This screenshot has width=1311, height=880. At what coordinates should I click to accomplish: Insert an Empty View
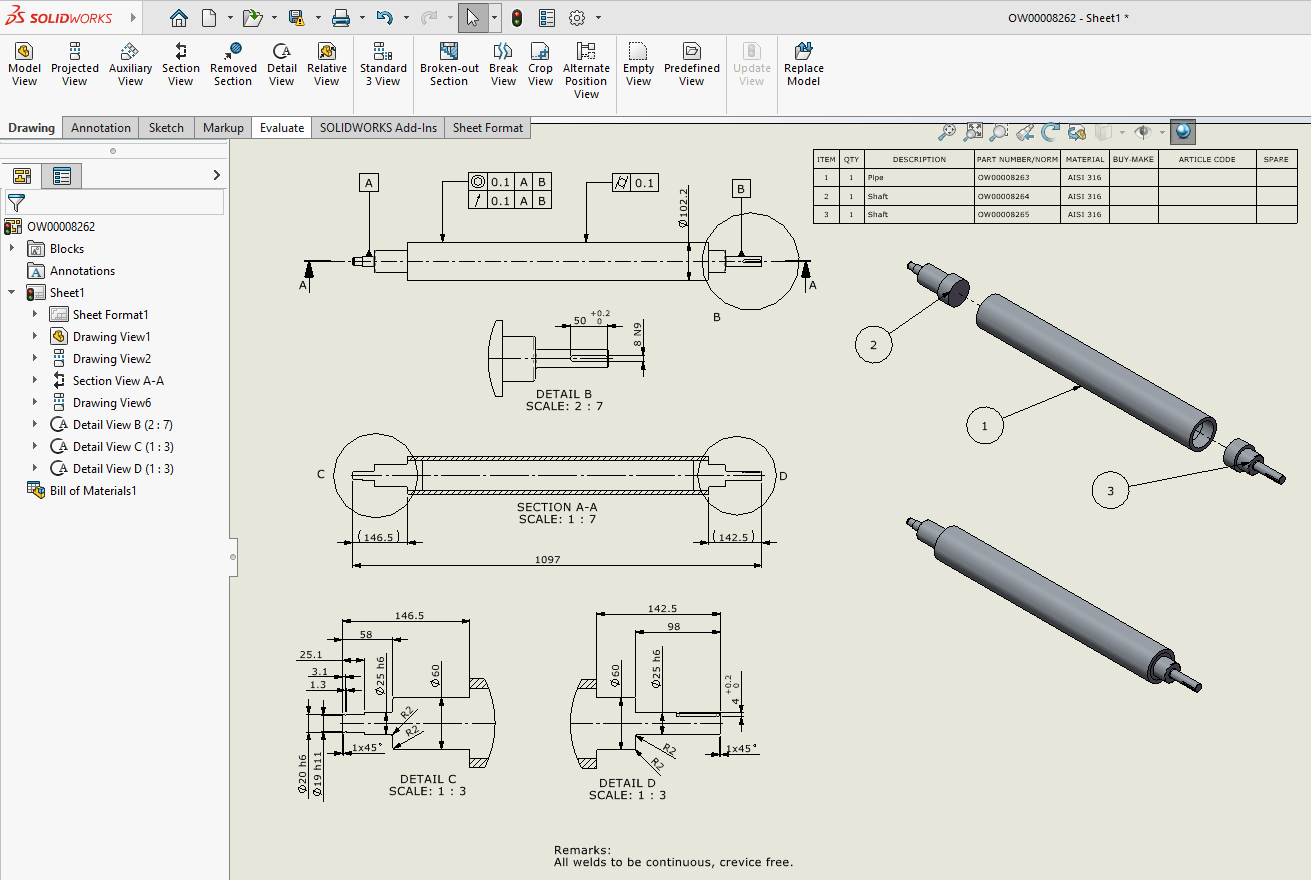click(x=638, y=63)
